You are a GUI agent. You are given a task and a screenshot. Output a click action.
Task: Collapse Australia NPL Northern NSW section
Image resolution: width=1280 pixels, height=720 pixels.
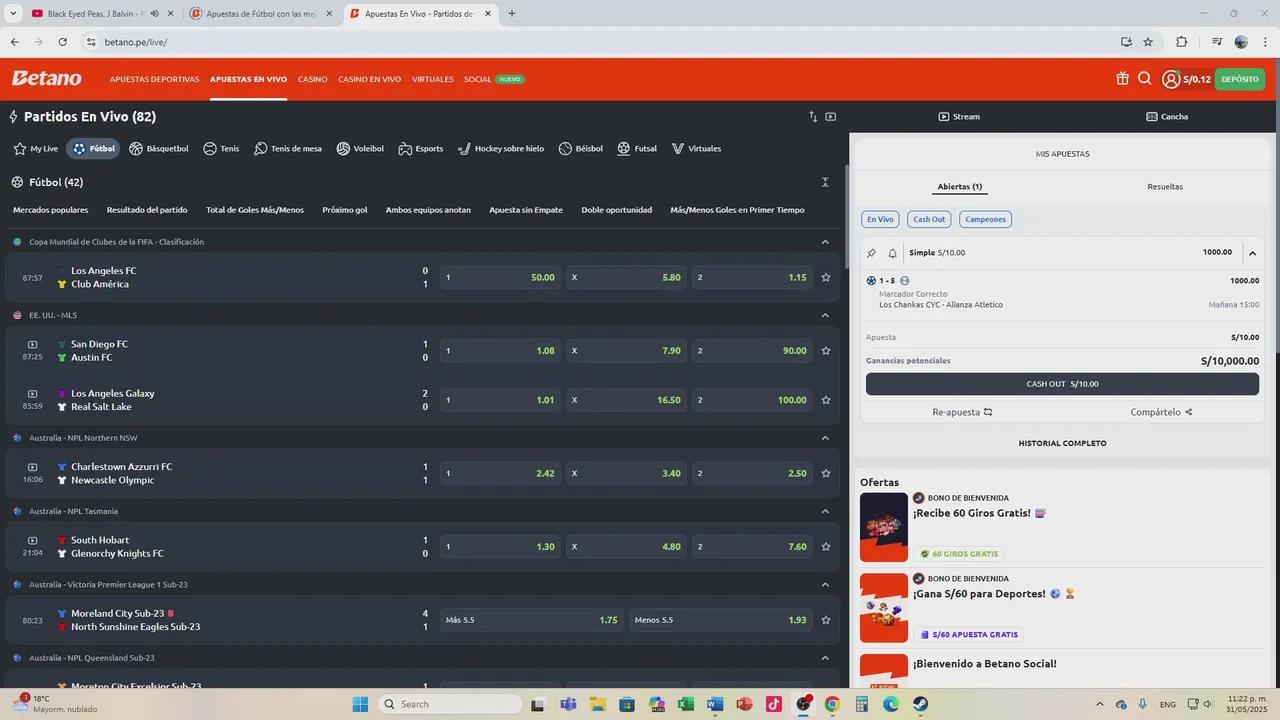tap(825, 438)
